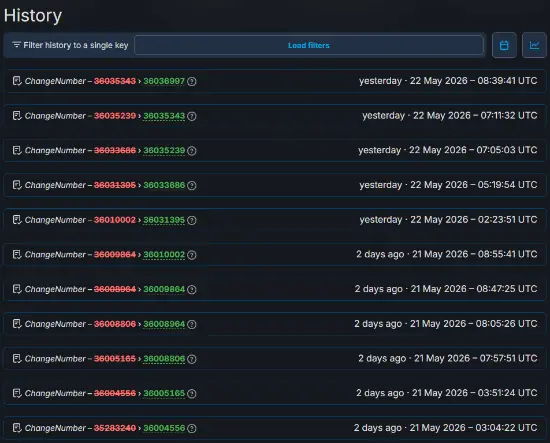The height and width of the screenshot is (443, 550).
Task: Click ChangeNumber label in the 36036997 row
Action: (55, 81)
